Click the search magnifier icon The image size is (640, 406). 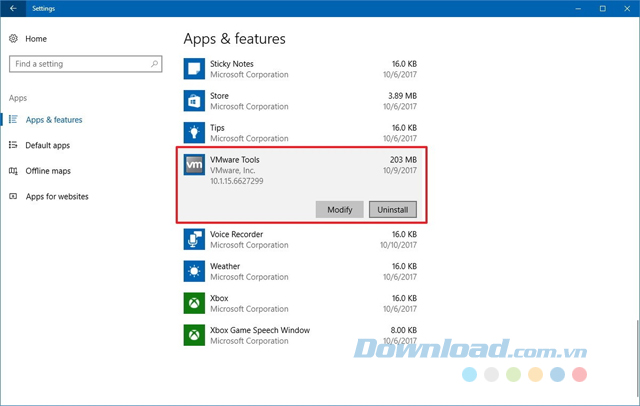tap(155, 64)
